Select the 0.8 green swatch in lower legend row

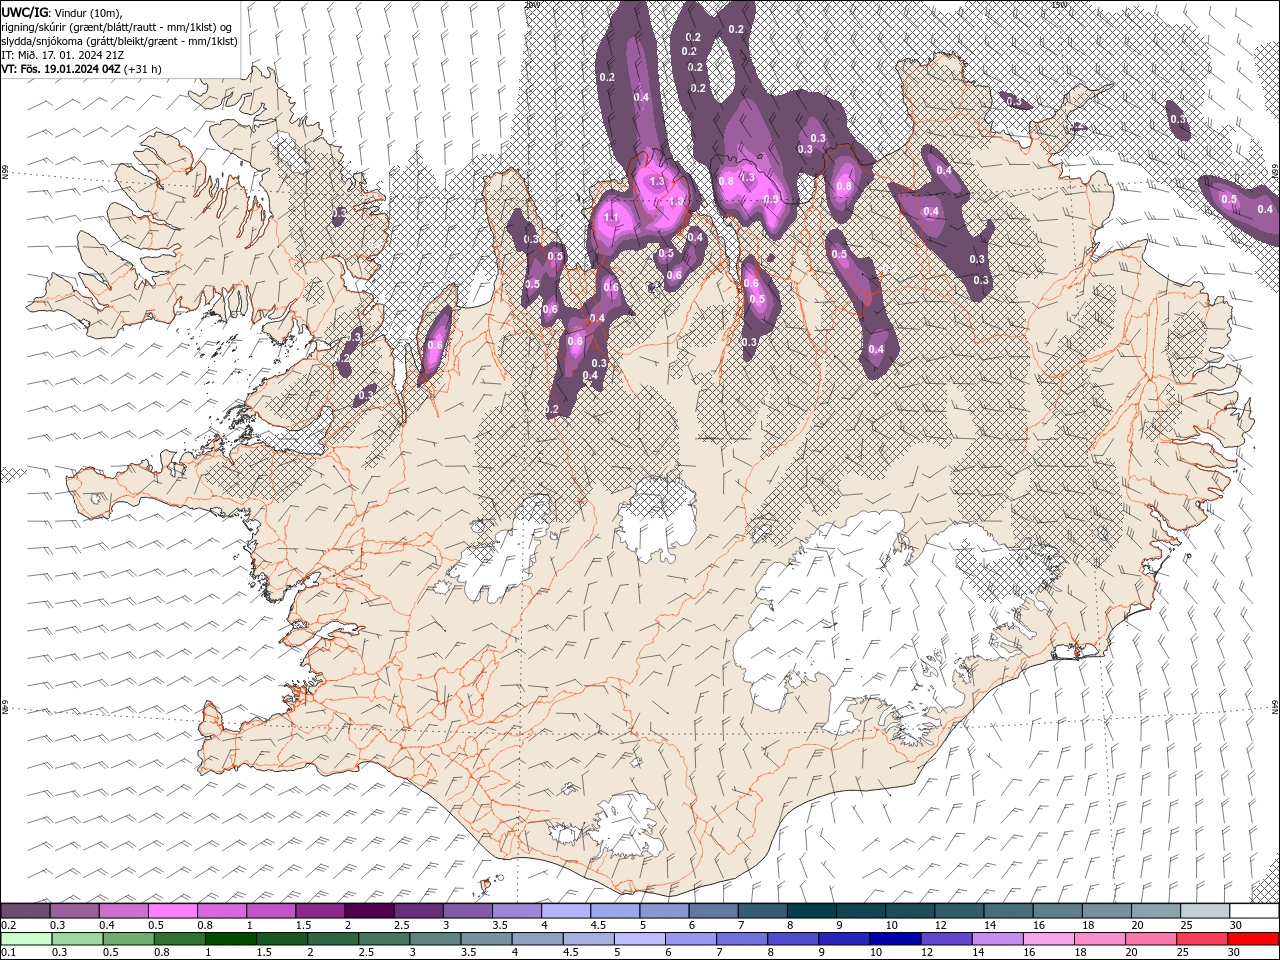pyautogui.click(x=179, y=939)
